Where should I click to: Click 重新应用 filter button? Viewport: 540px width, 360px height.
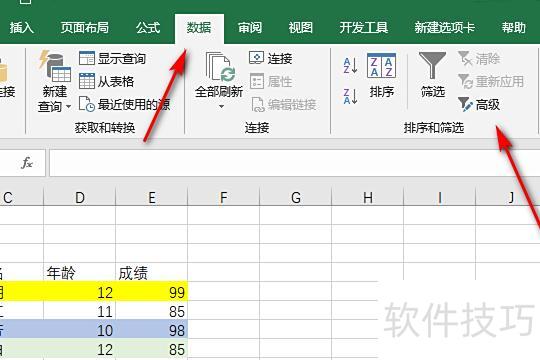tap(491, 82)
